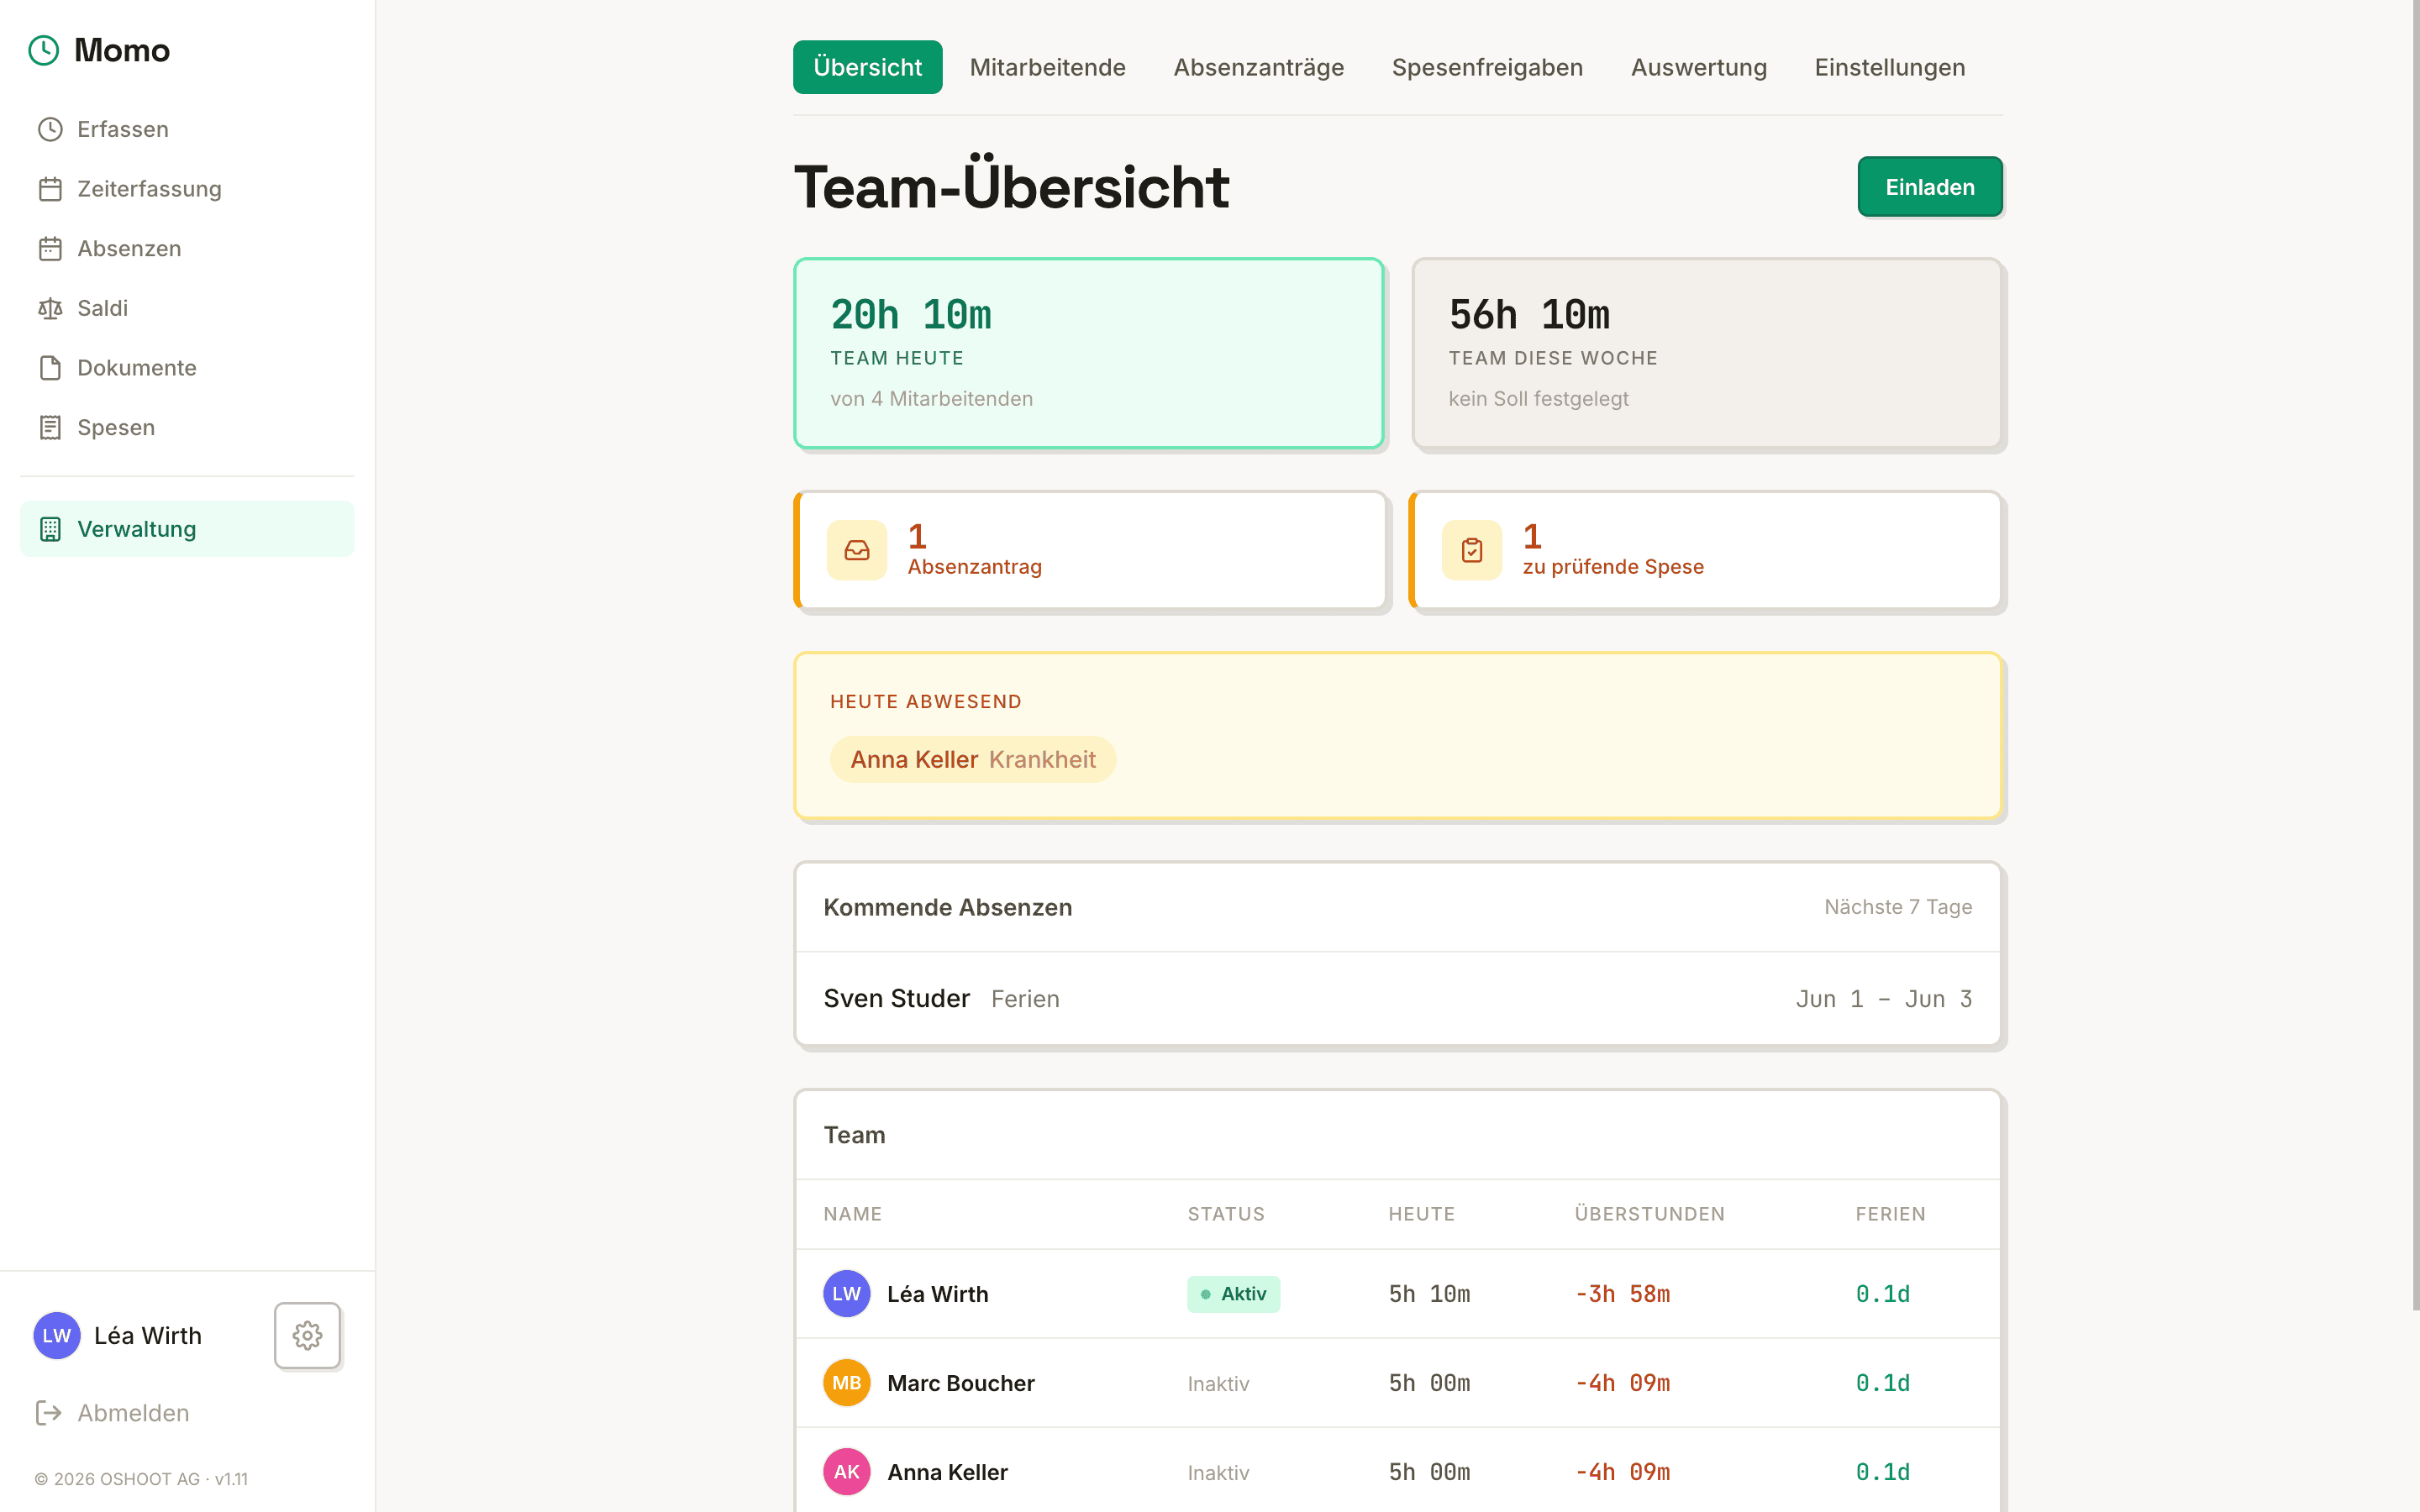
Task: Click the Kommende Absenzen heading
Action: [x=947, y=907]
